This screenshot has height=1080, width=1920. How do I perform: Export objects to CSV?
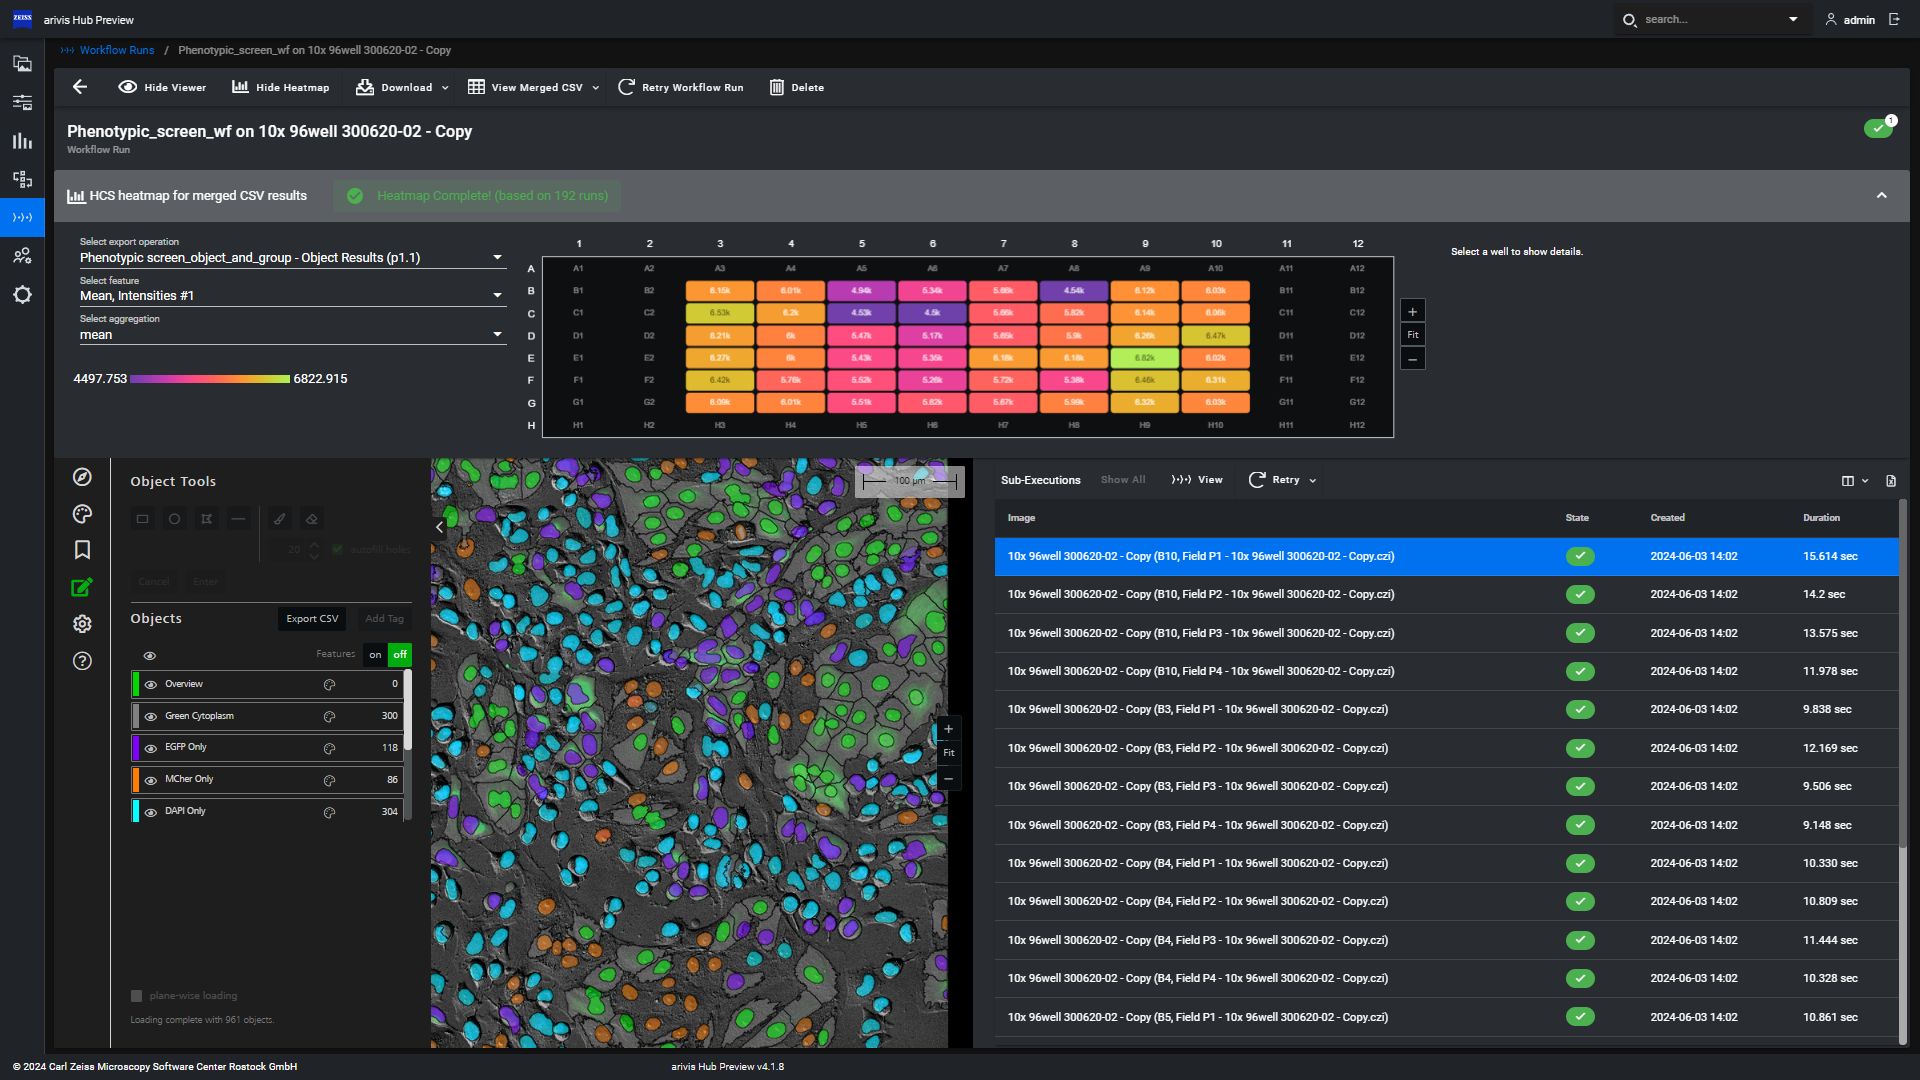tap(311, 618)
